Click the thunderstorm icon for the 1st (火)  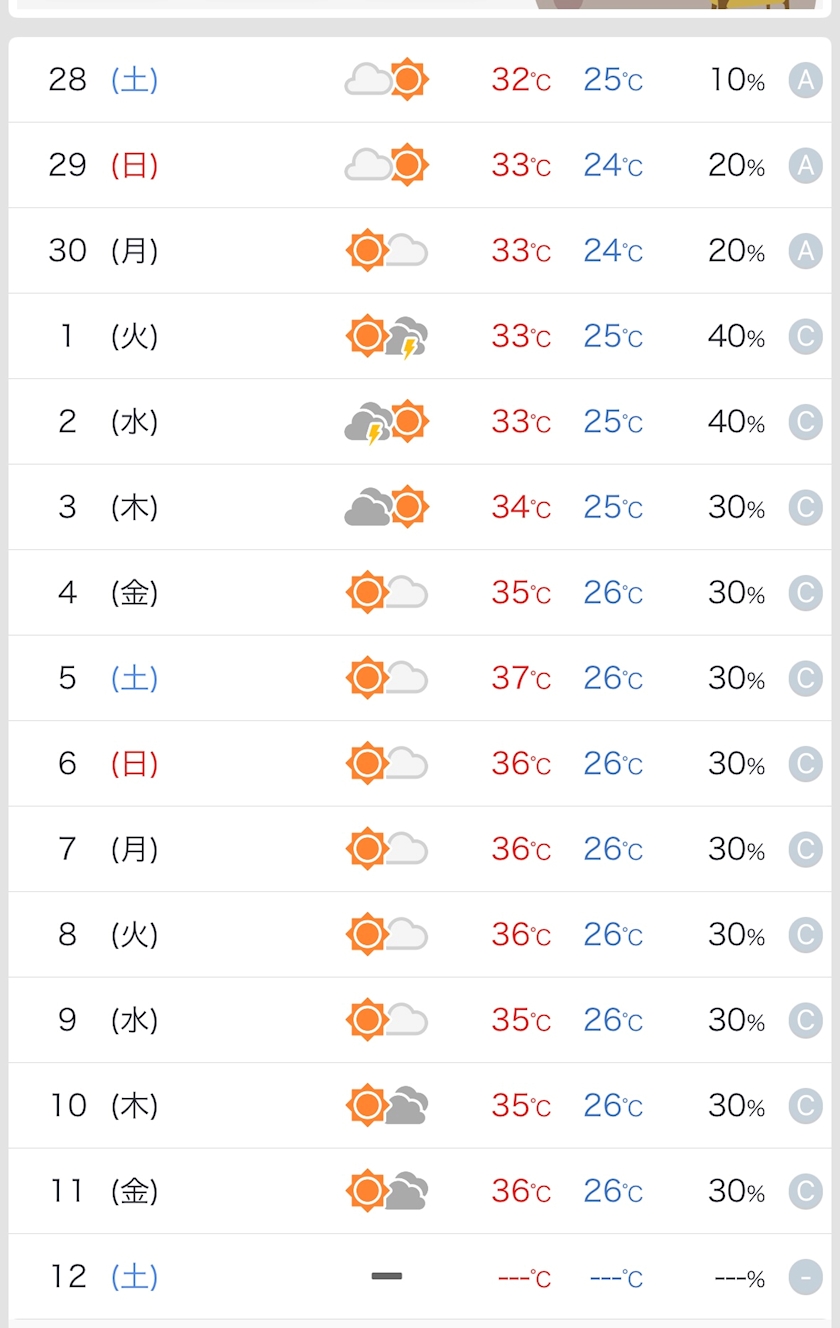pyautogui.click(x=387, y=336)
